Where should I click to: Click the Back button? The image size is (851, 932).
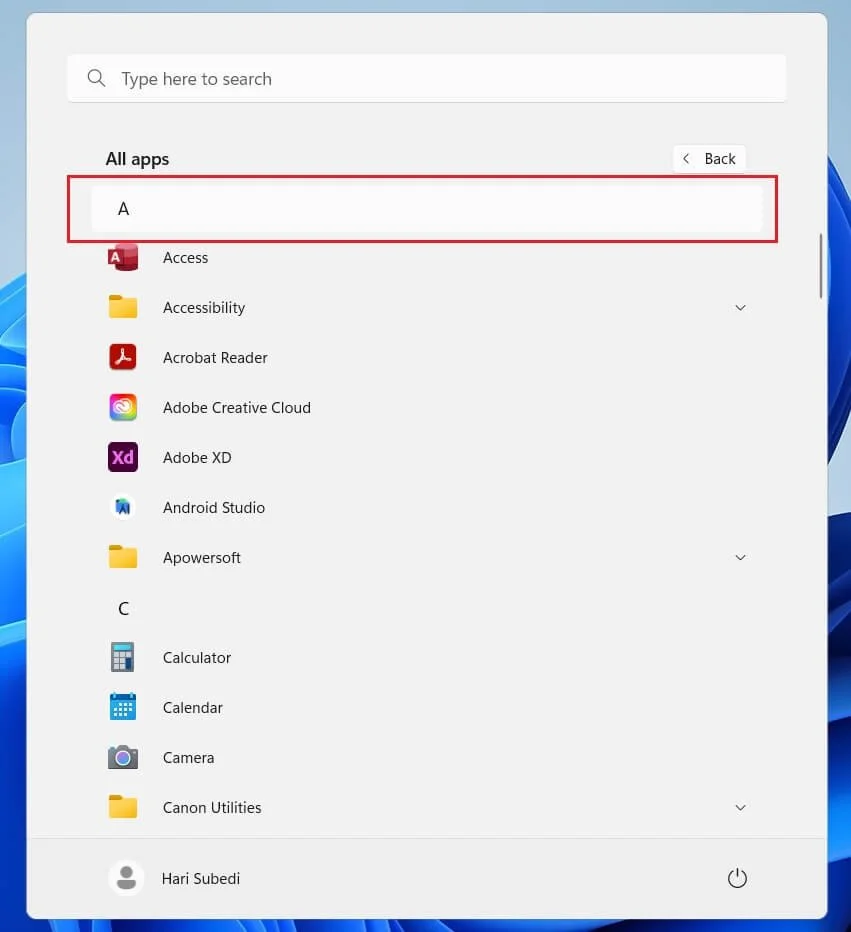[x=709, y=158]
